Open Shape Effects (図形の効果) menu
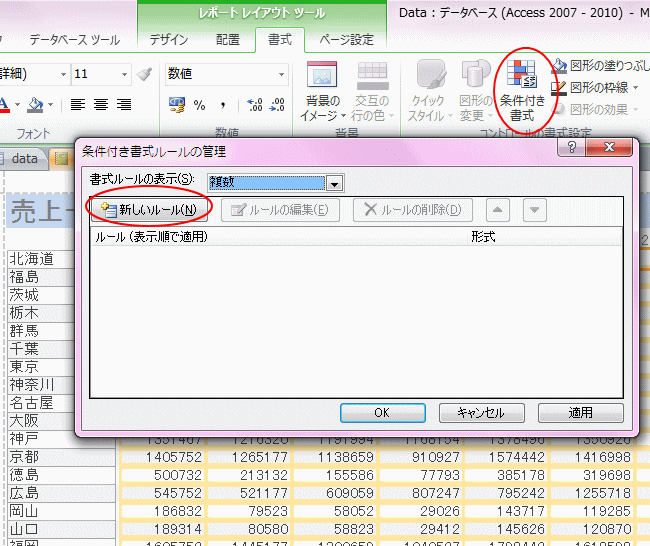Viewport: 650px width, 546px height. [596, 109]
